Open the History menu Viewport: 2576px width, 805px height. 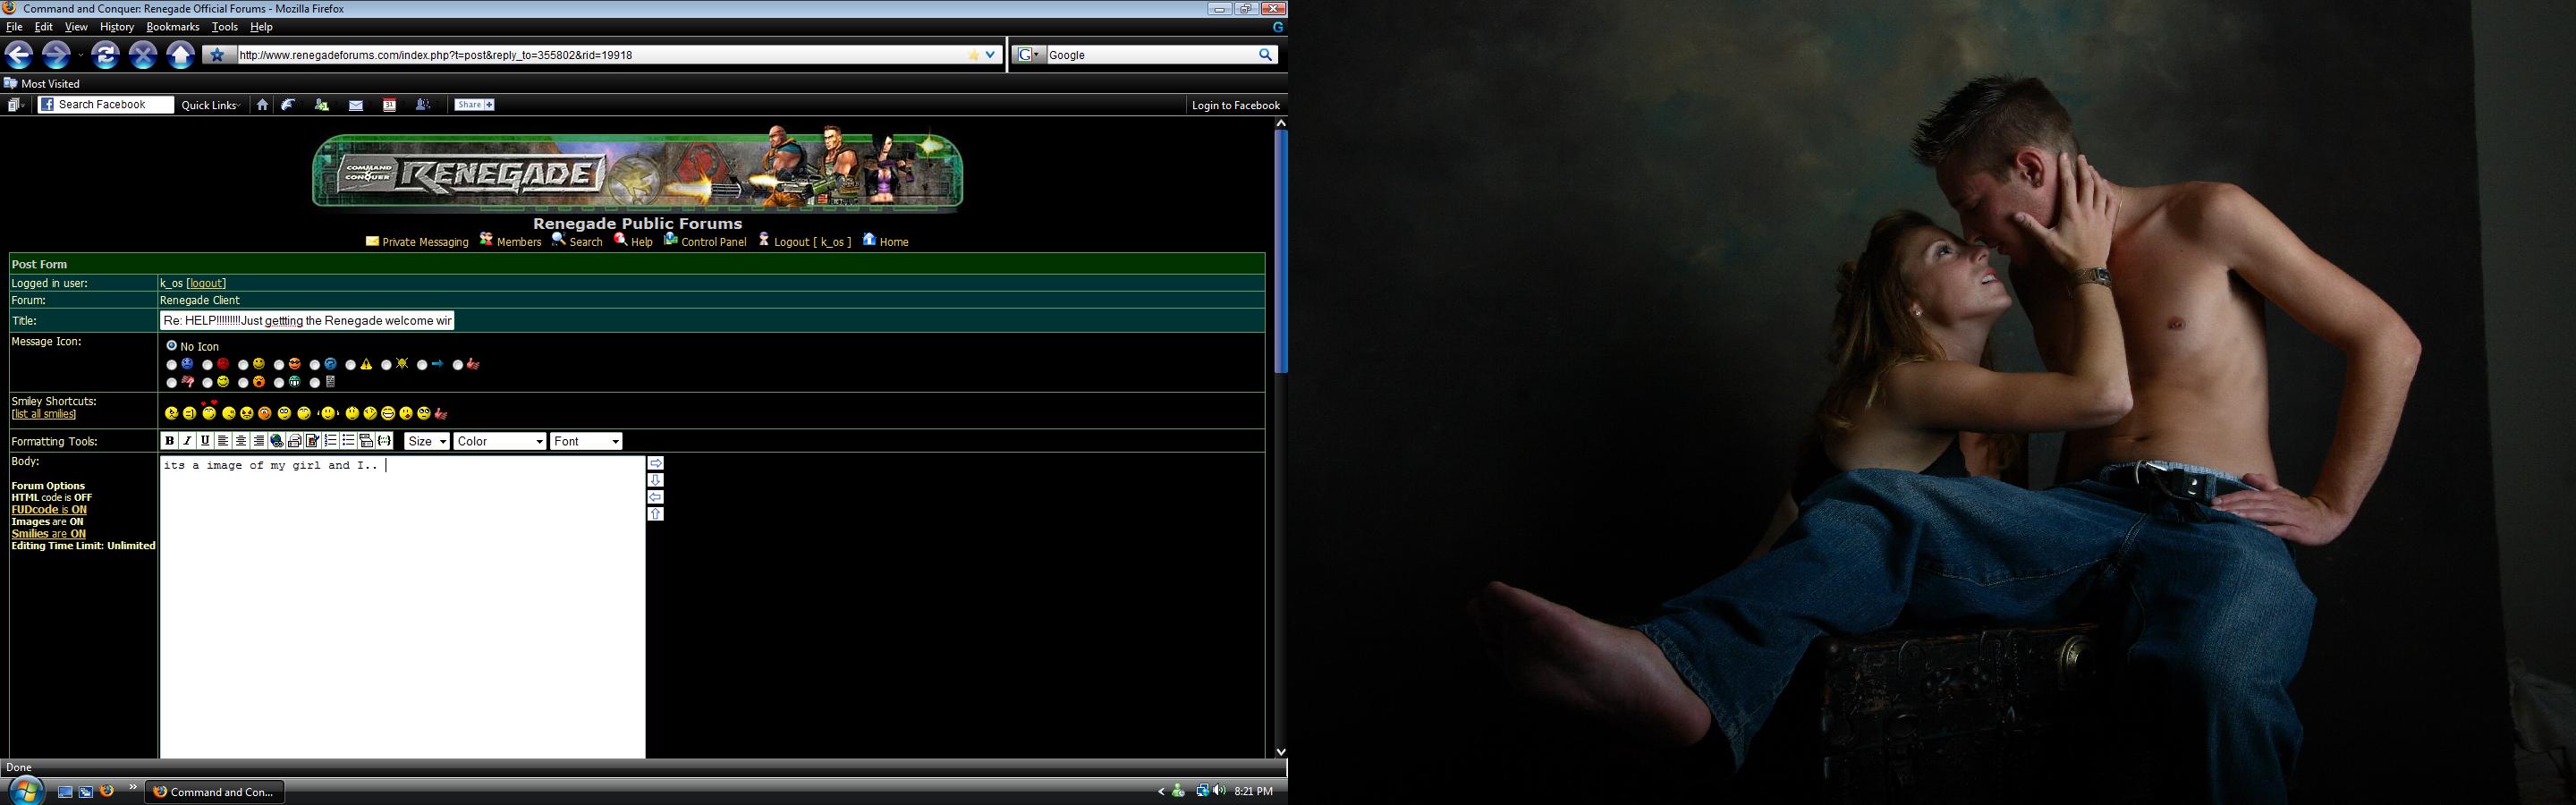117,27
